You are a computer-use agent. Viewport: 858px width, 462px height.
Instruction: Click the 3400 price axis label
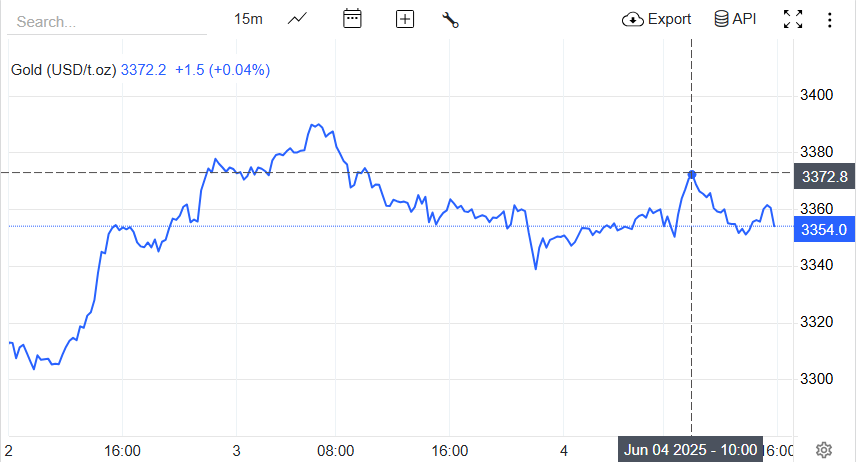coord(817,95)
